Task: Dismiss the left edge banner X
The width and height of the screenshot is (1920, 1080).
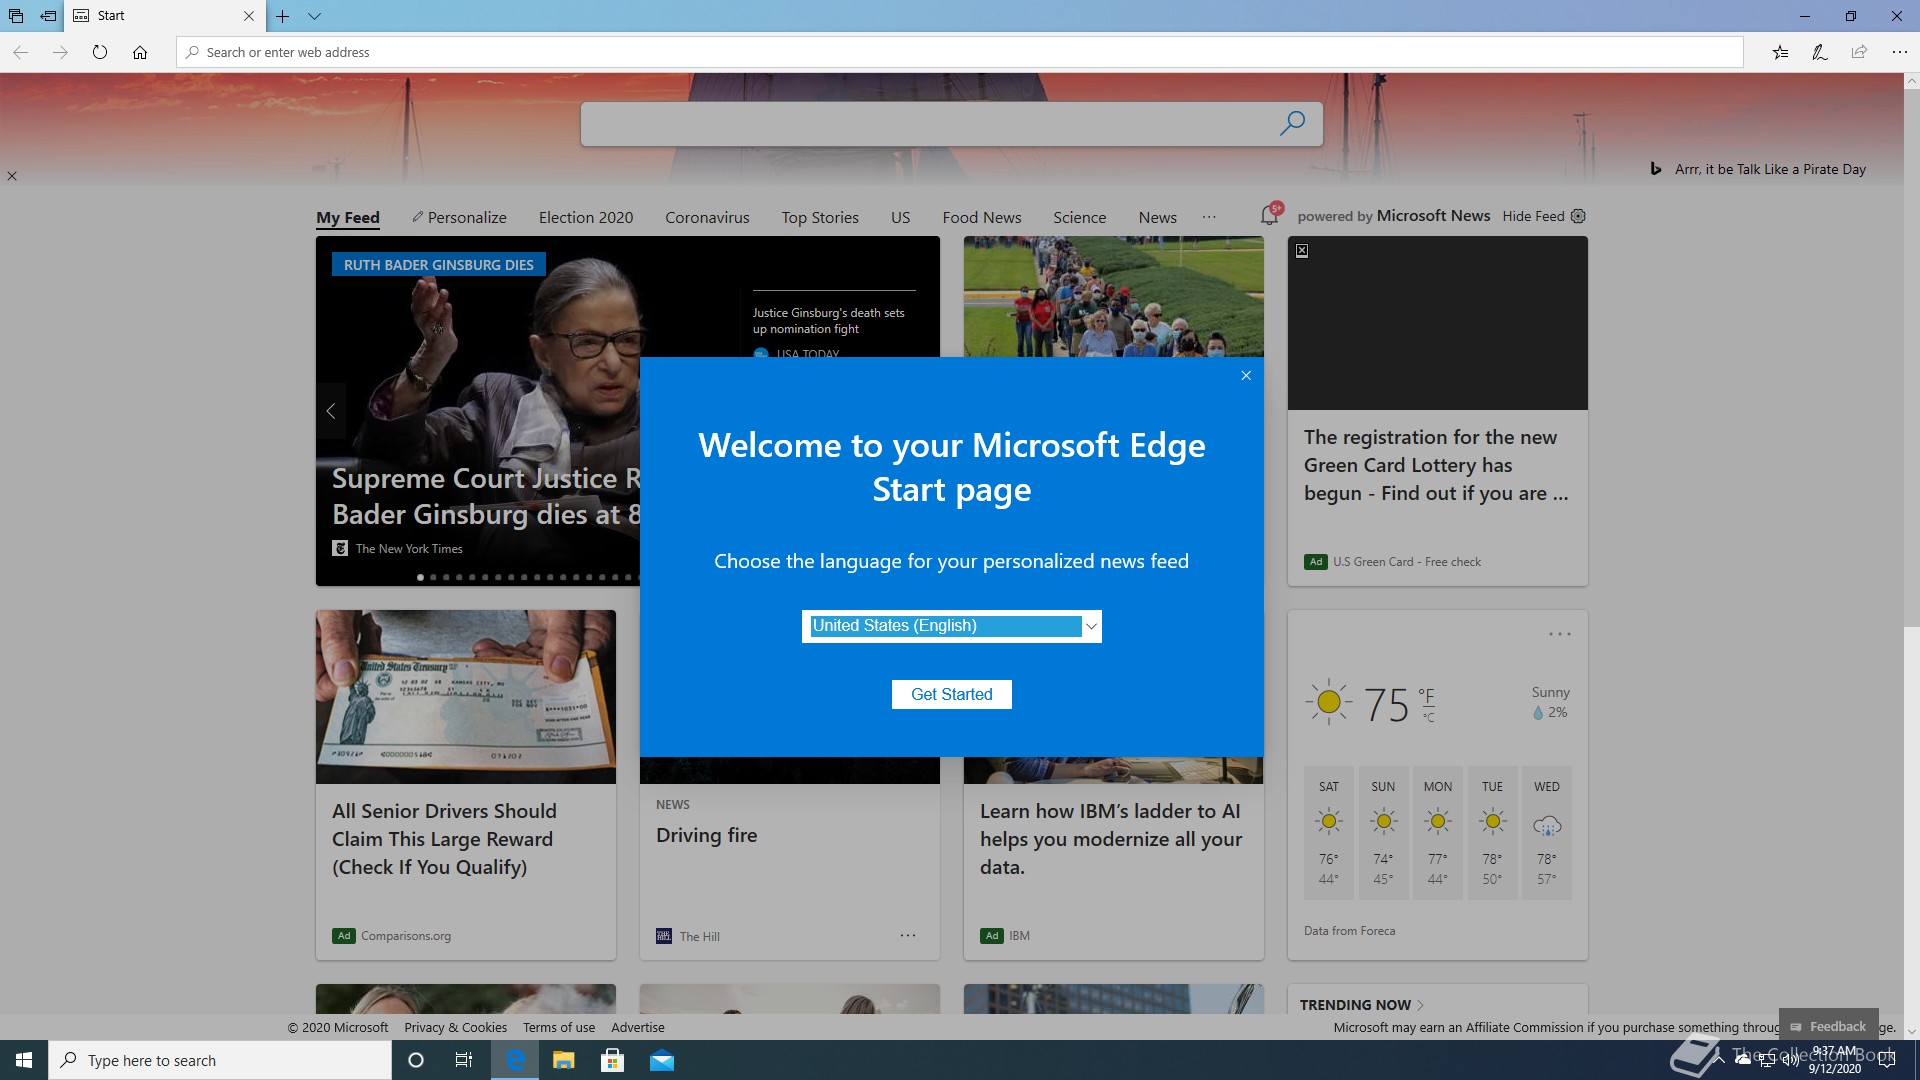Action: click(x=12, y=176)
